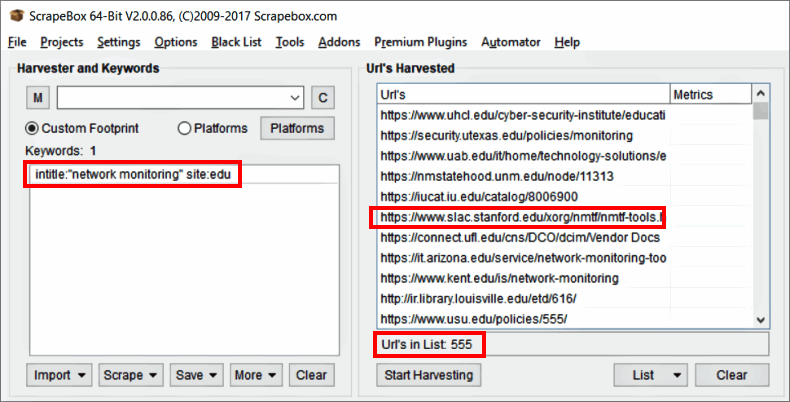Screen dimensions: 790x402
Task: Click the Clear button under keywords
Action: pos(311,375)
